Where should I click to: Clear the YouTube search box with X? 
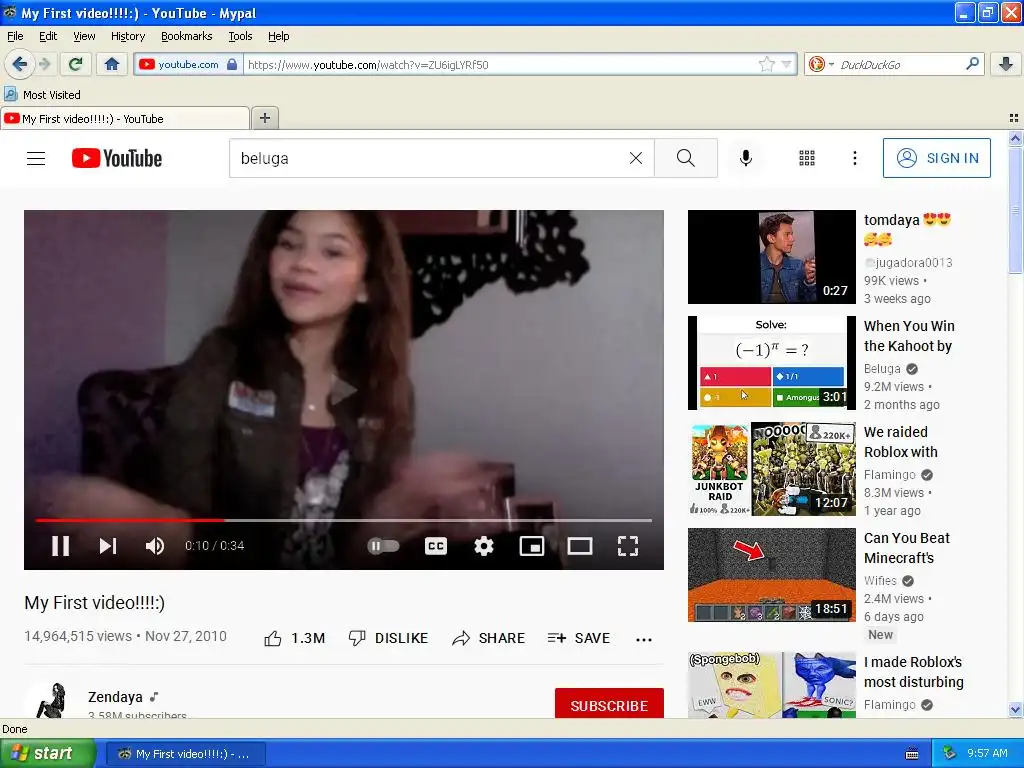tap(635, 158)
